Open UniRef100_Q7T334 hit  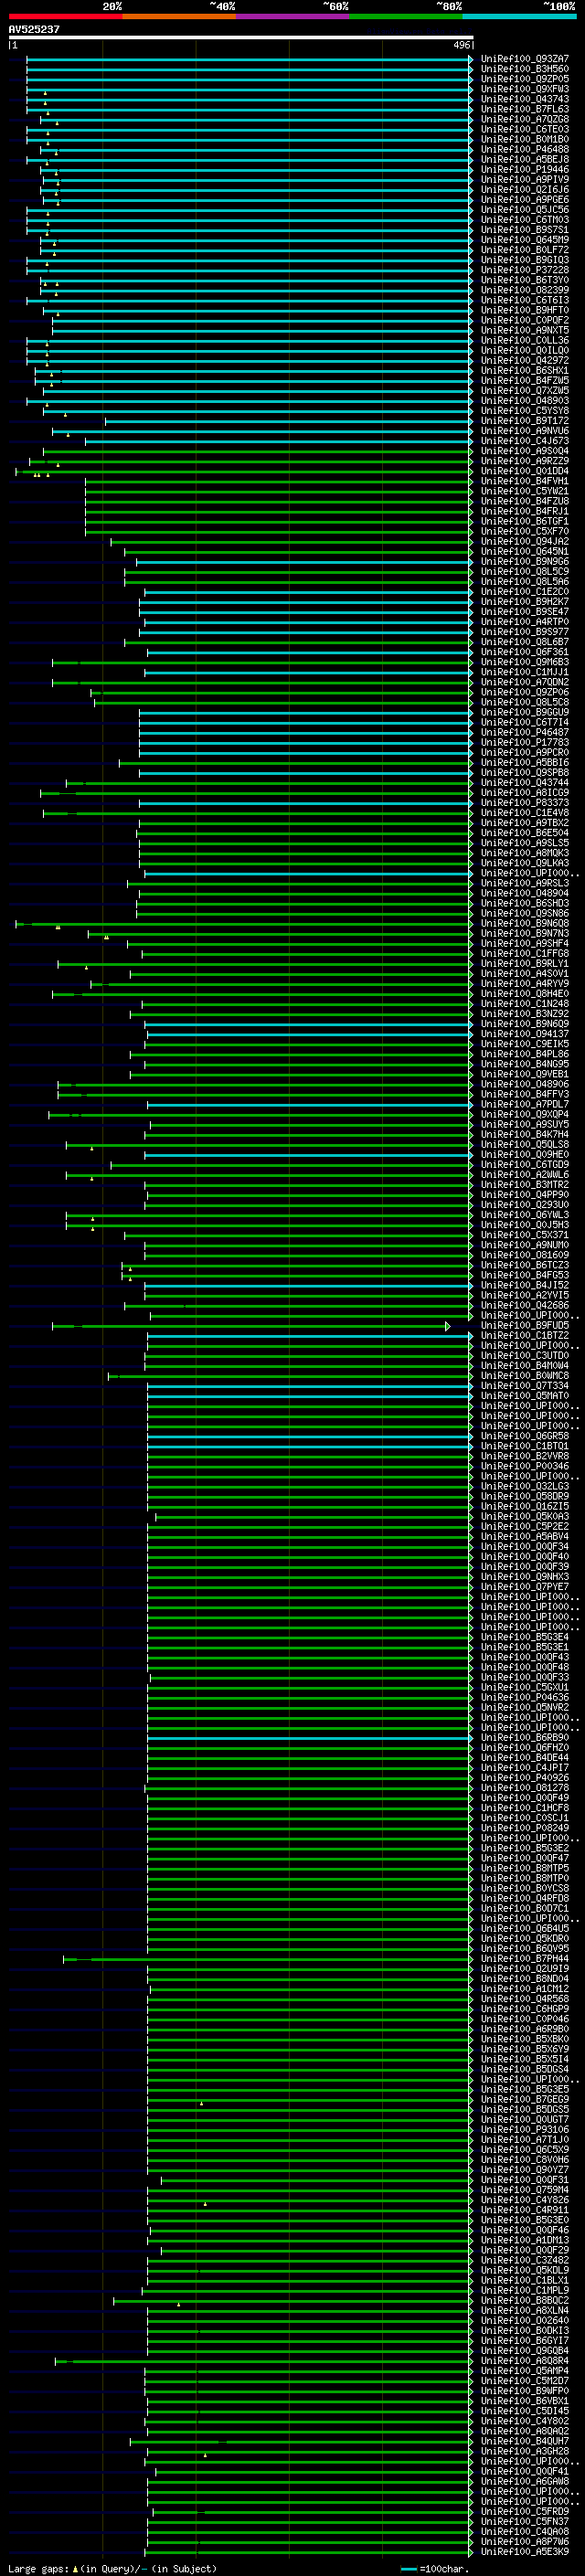pyautogui.click(x=525, y=1386)
